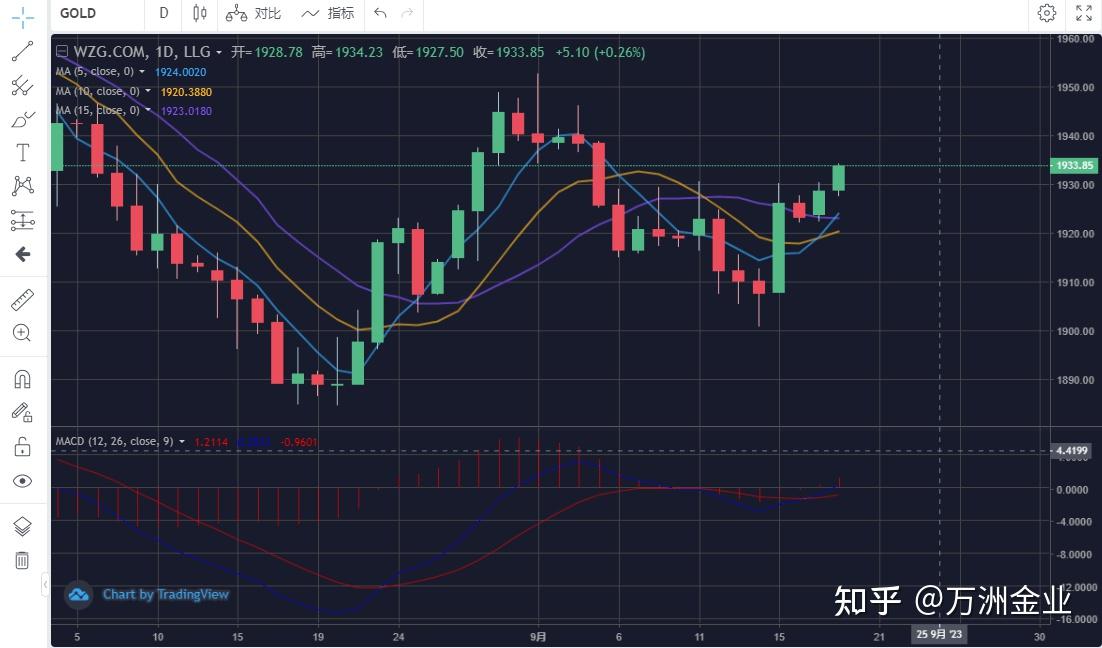Open the MA (15, close, 0) dropdown

(x=148, y=111)
